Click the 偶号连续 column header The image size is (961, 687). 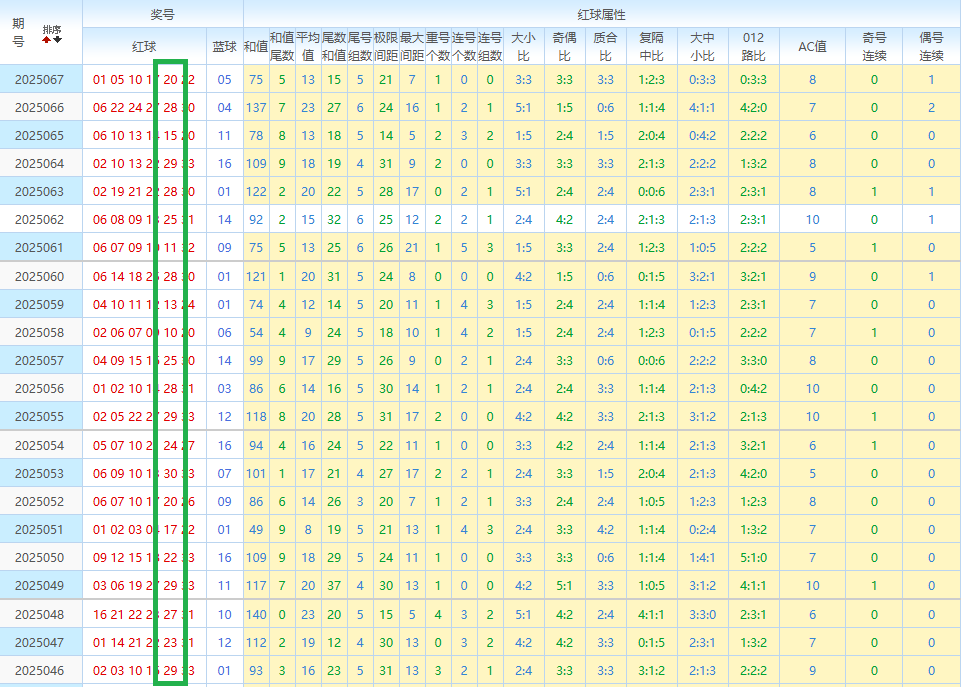[931, 46]
